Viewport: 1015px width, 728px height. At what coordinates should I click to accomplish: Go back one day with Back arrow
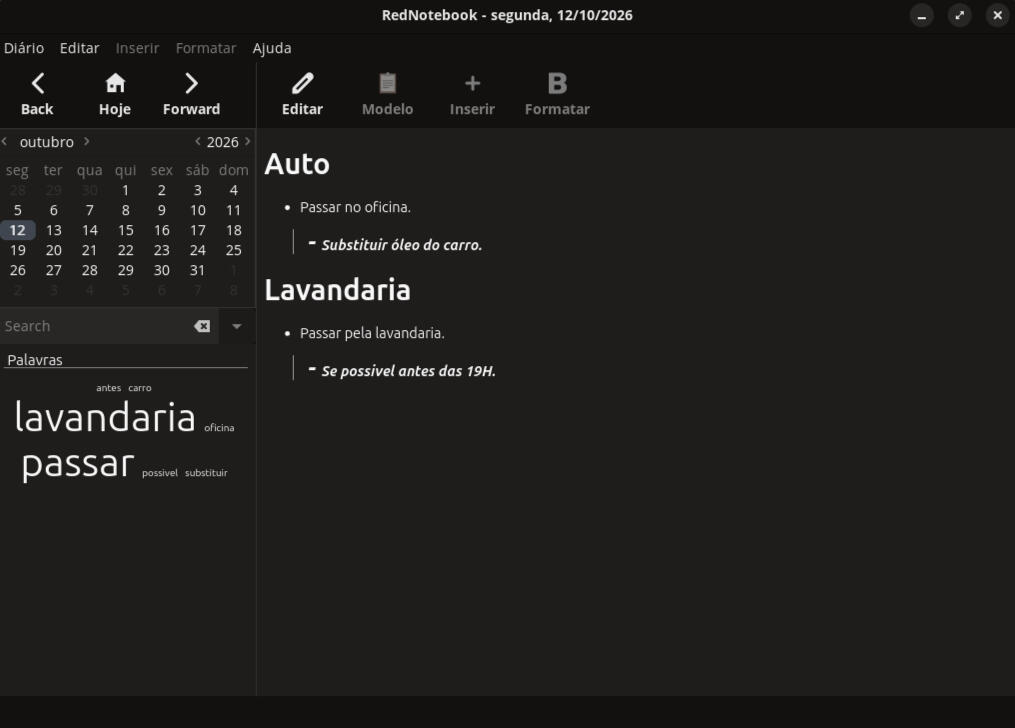tap(37, 94)
